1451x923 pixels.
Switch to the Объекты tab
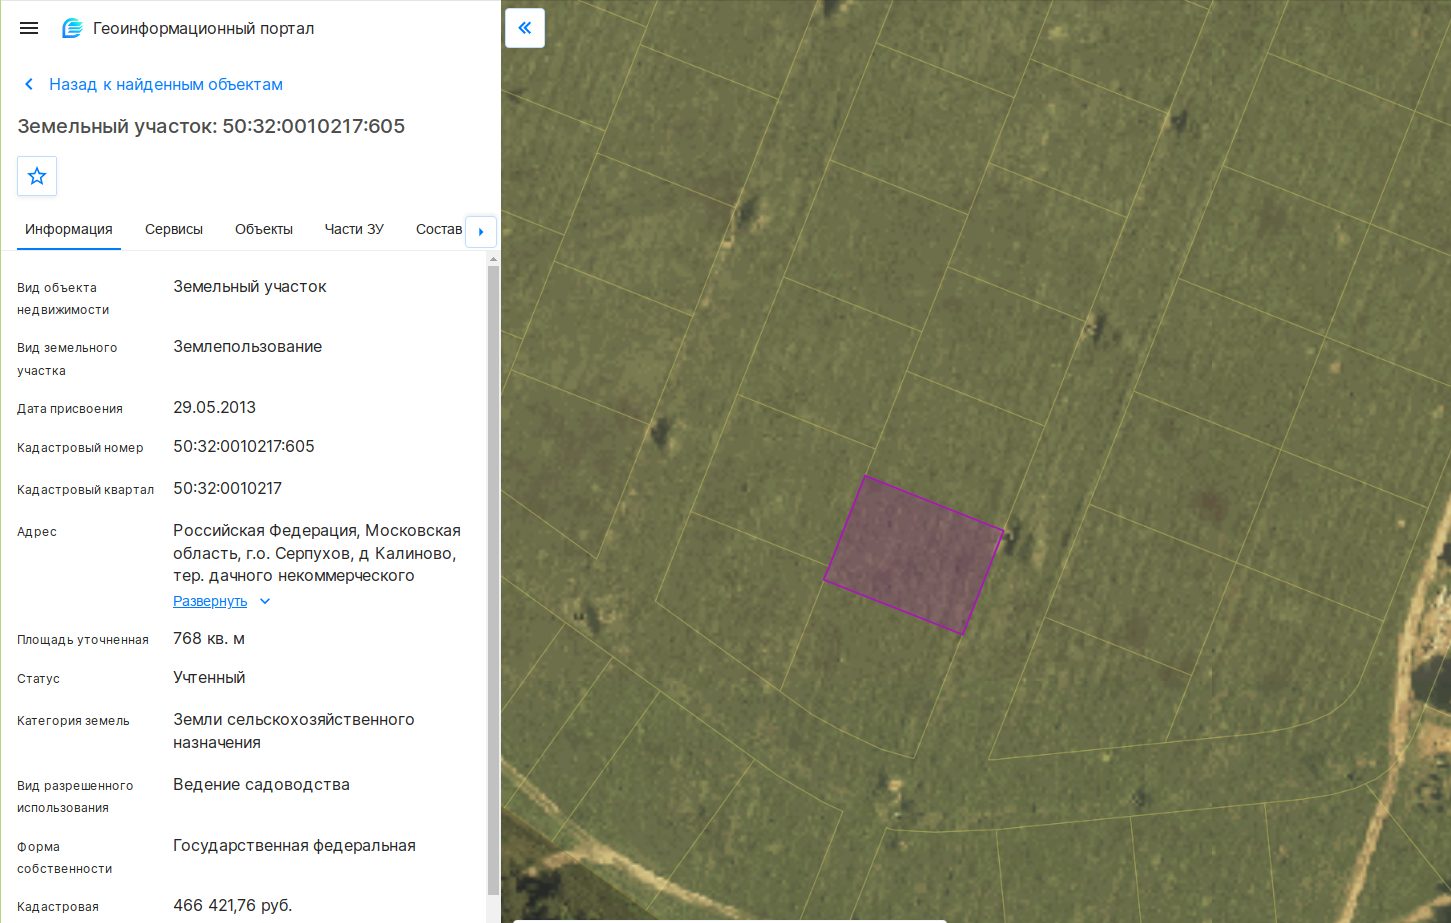click(264, 229)
